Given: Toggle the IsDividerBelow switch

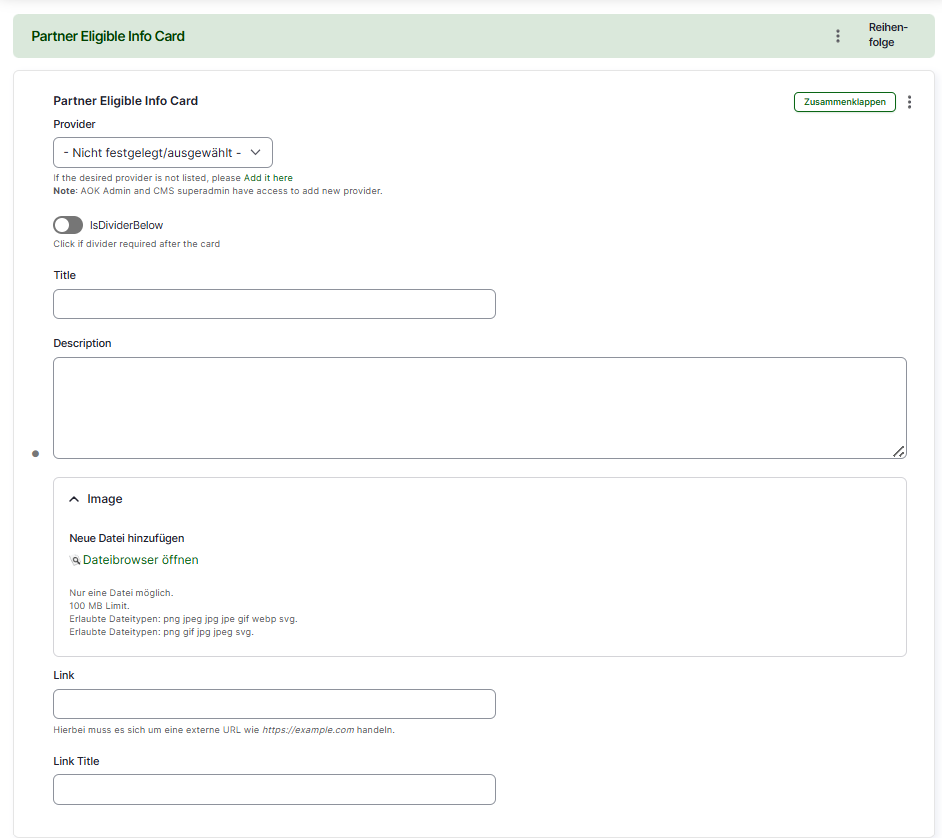Looking at the screenshot, I should click(68, 225).
